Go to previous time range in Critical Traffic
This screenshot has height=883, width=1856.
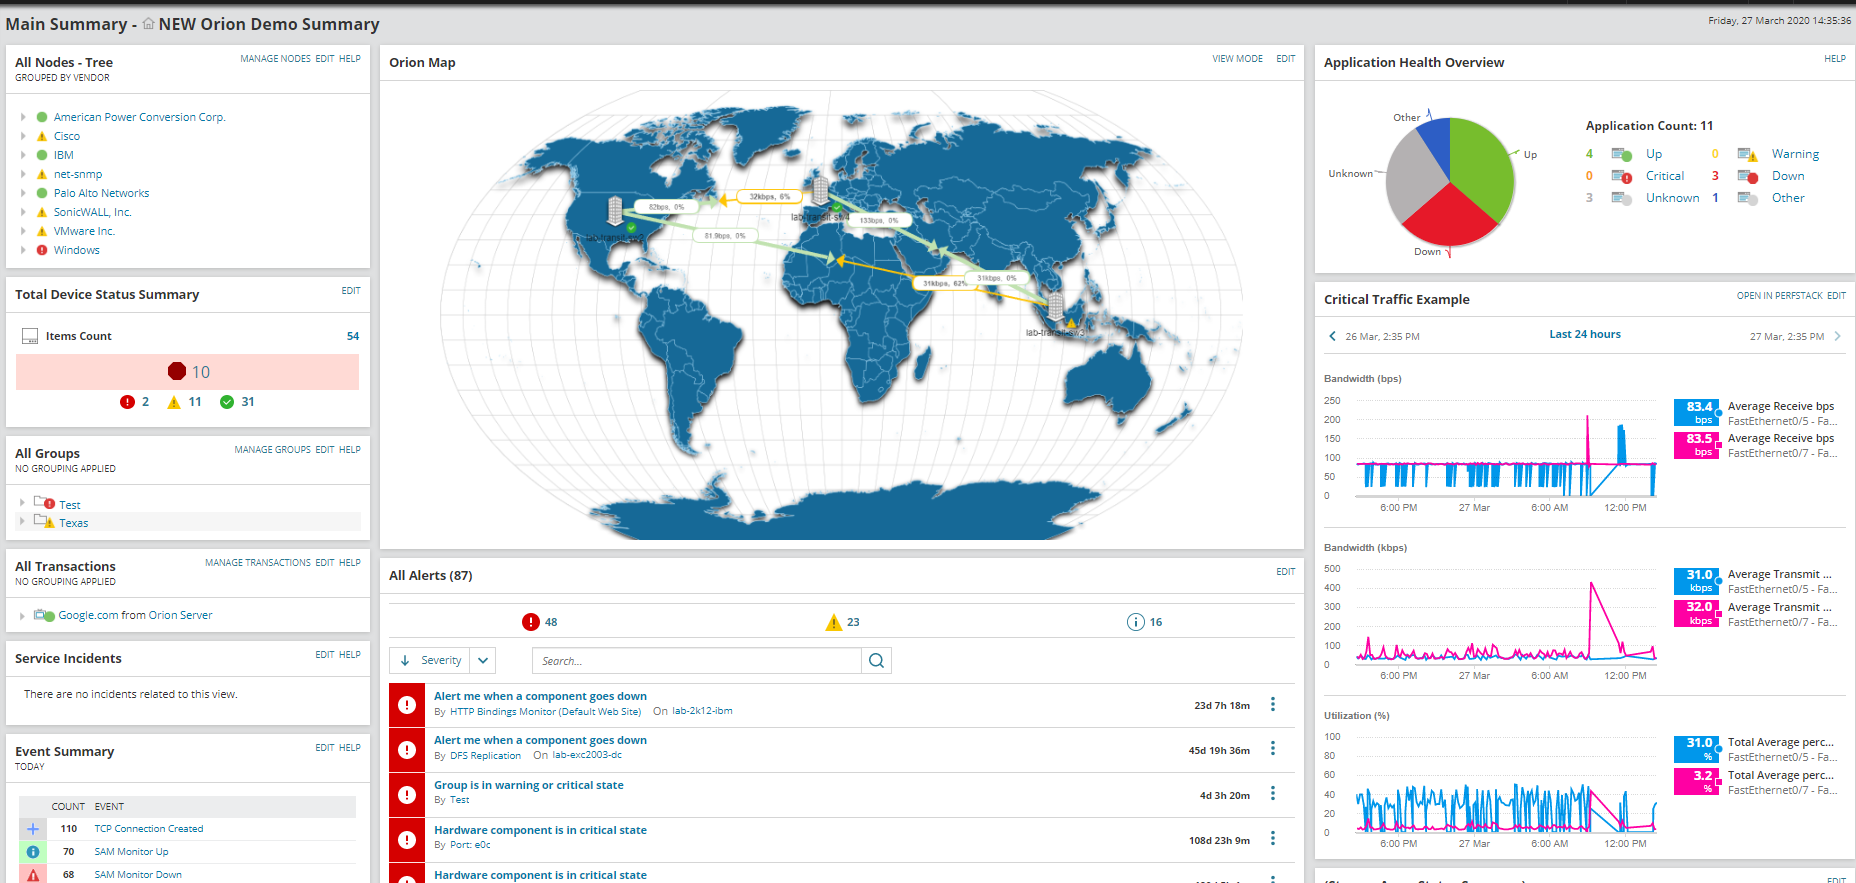(1332, 336)
